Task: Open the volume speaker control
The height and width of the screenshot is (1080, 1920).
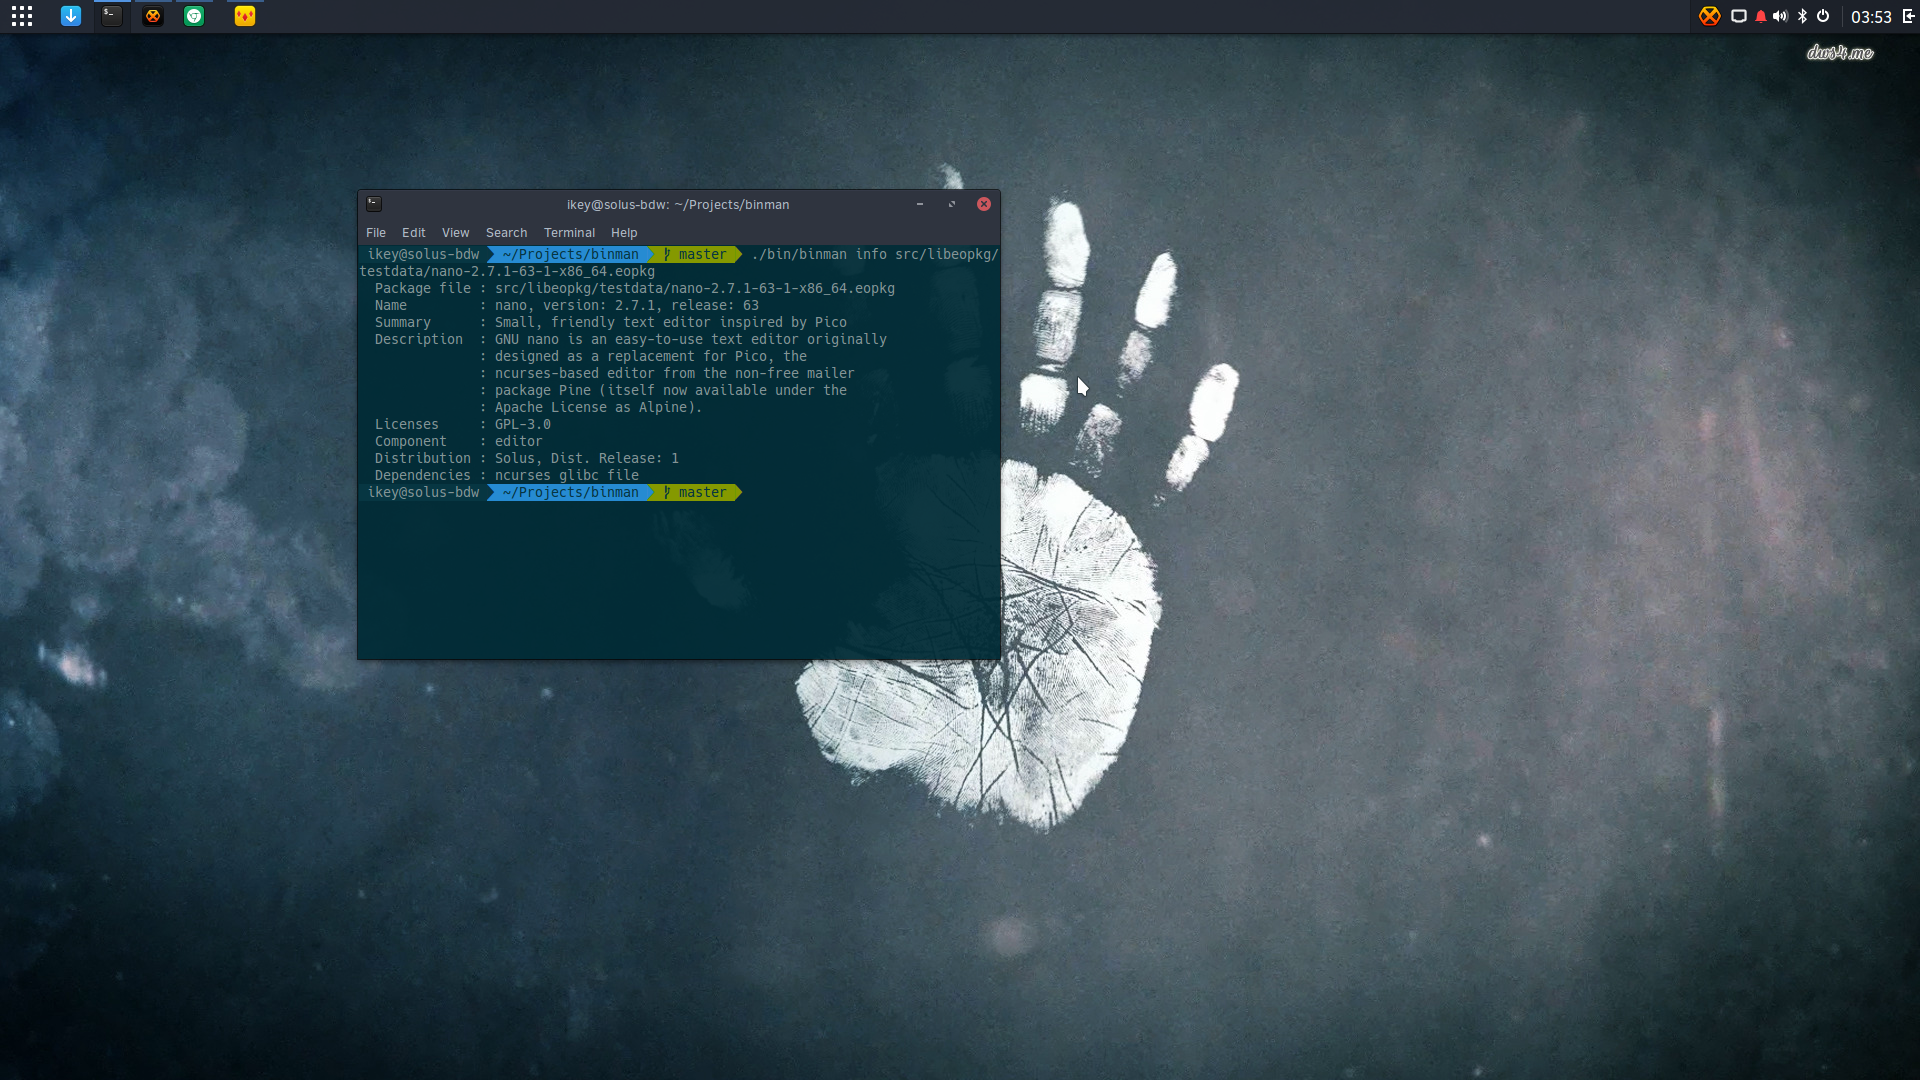Action: tap(1780, 16)
